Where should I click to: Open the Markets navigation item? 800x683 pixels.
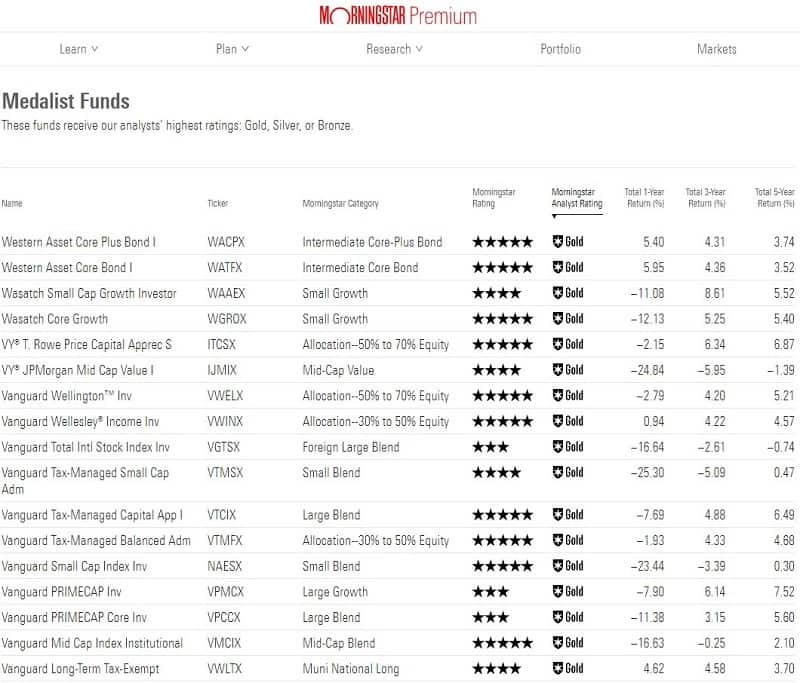coord(716,49)
